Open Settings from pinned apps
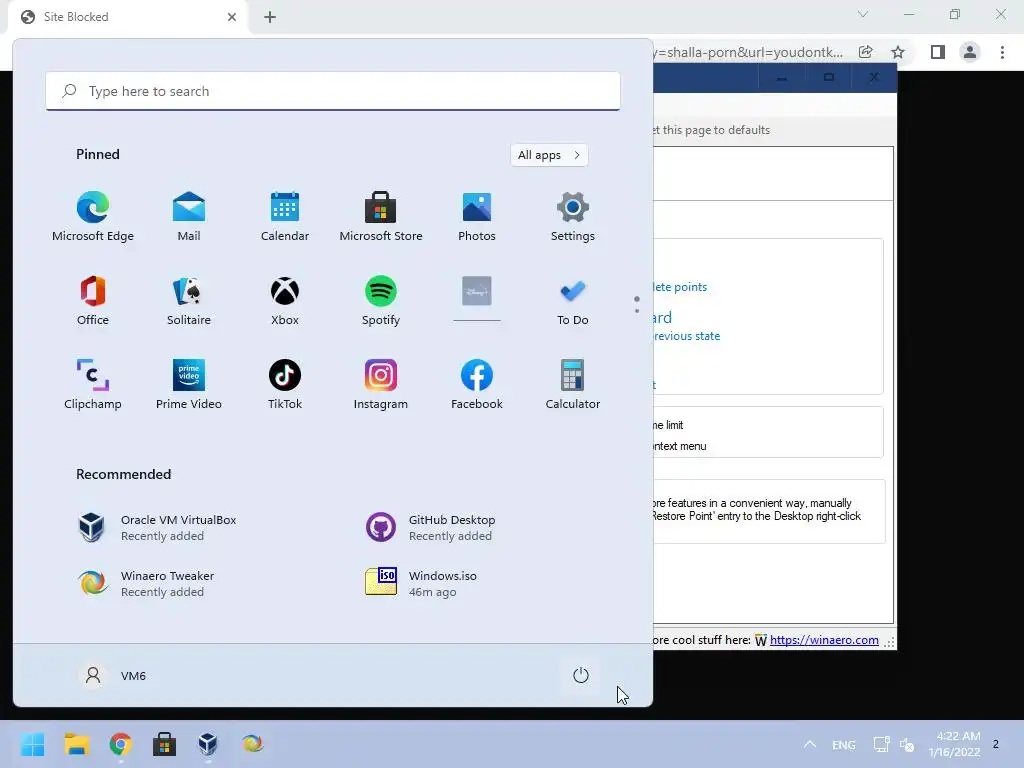The height and width of the screenshot is (768, 1024). pyautogui.click(x=573, y=216)
